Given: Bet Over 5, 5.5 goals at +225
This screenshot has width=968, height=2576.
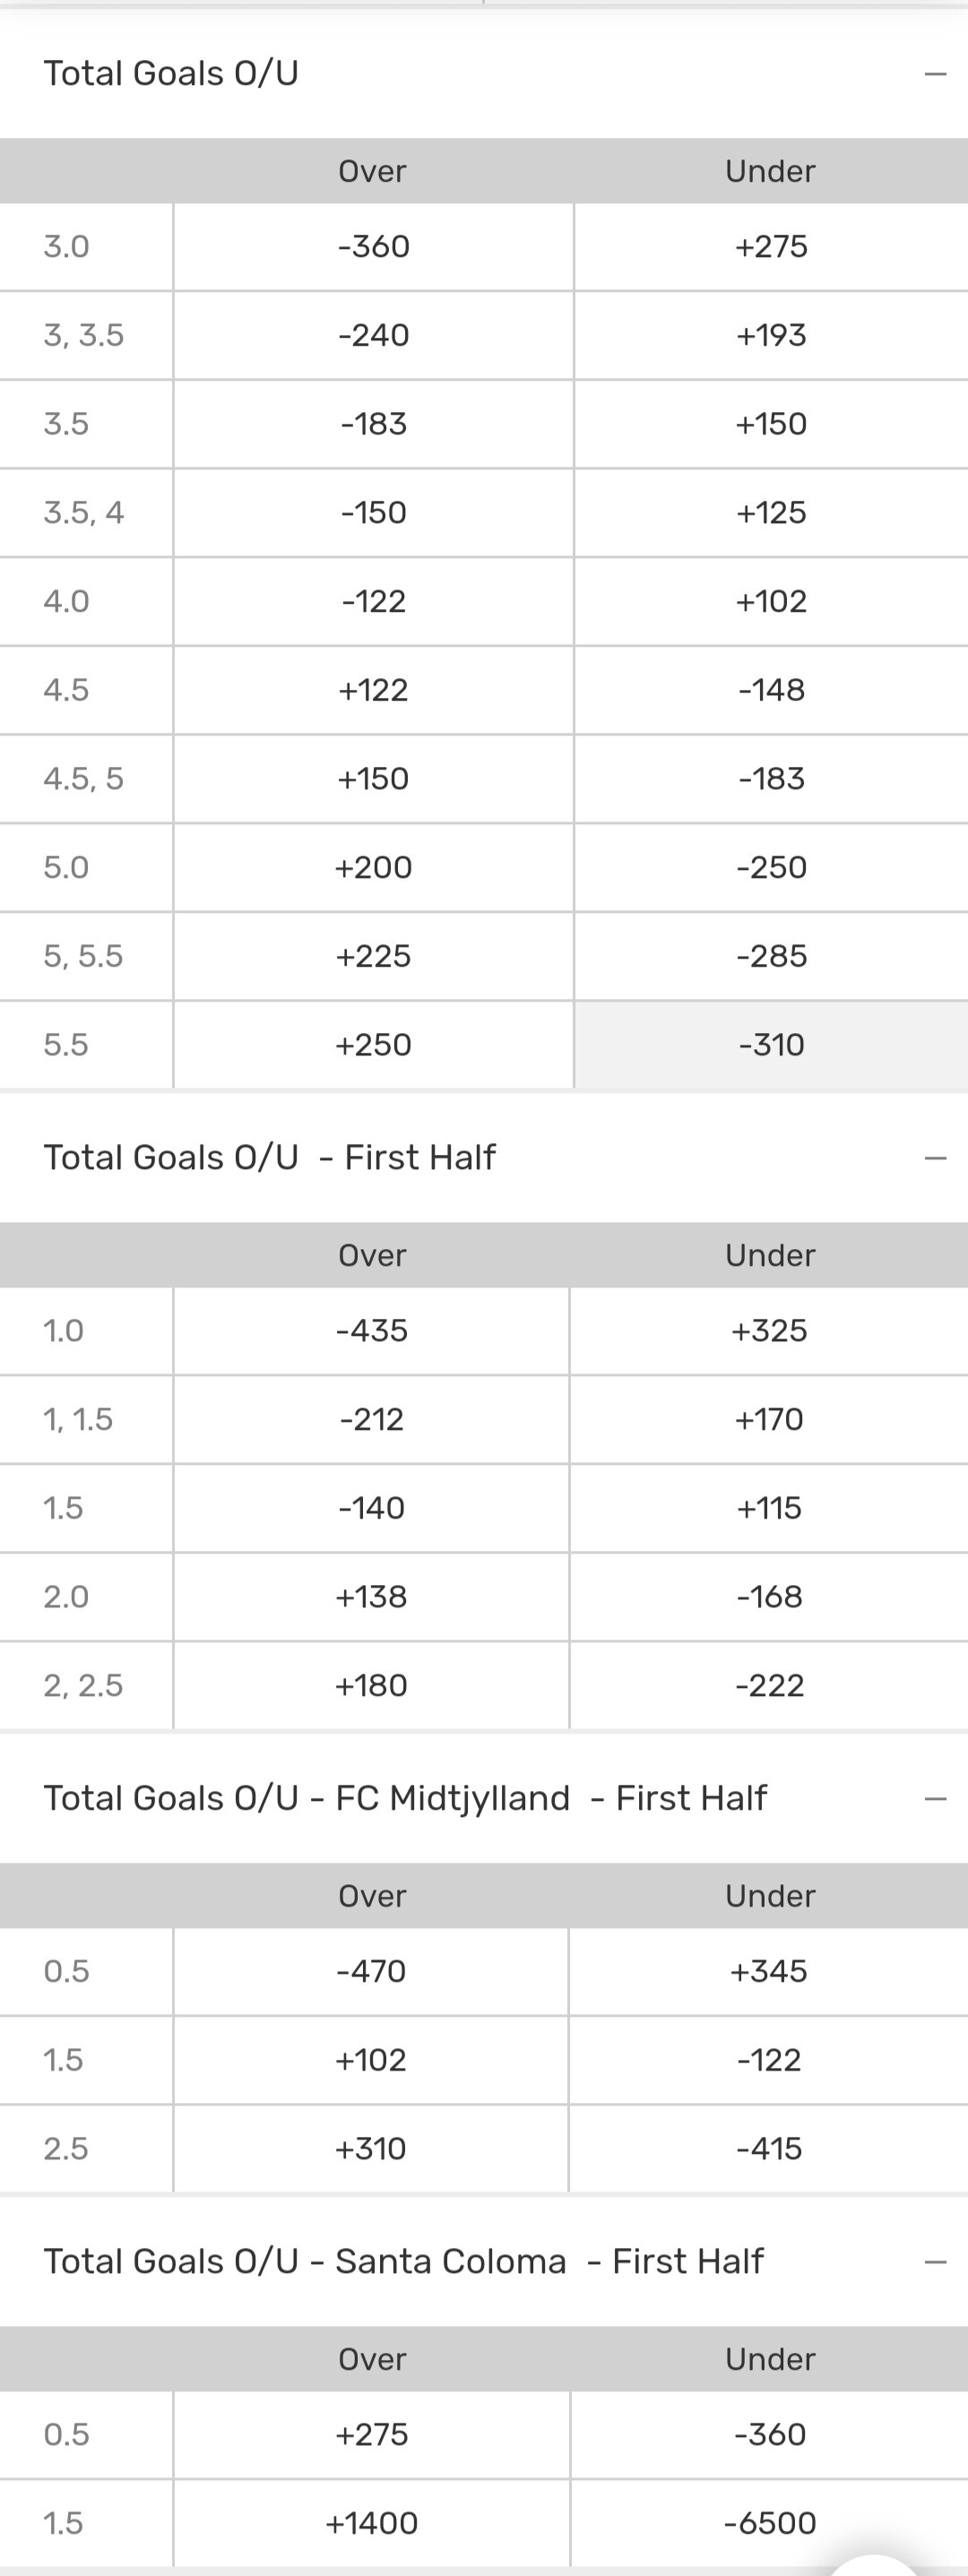Looking at the screenshot, I should 373,956.
